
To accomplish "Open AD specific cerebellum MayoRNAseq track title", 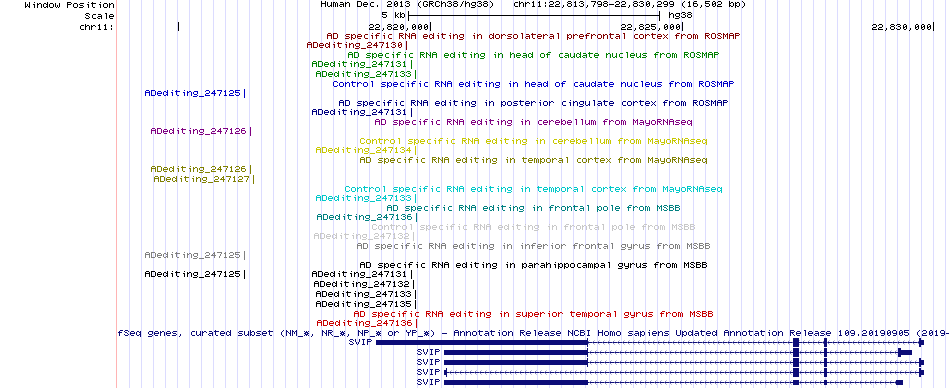I will point(533,122).
